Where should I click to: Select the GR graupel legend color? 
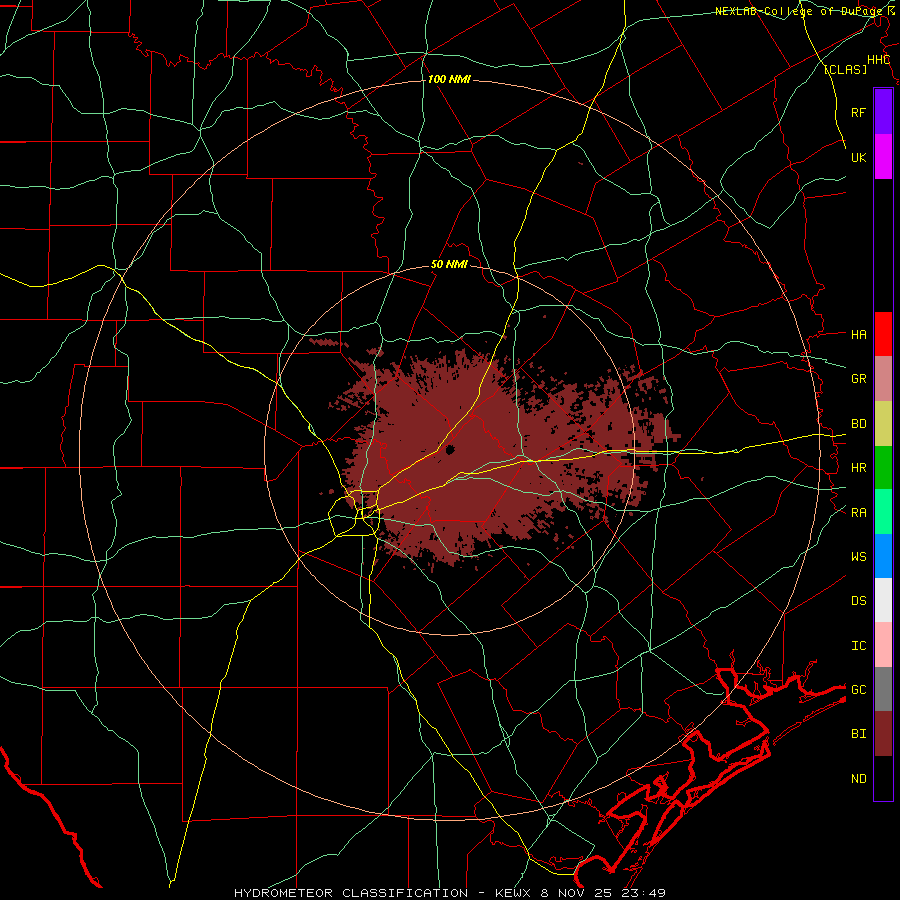(883, 379)
